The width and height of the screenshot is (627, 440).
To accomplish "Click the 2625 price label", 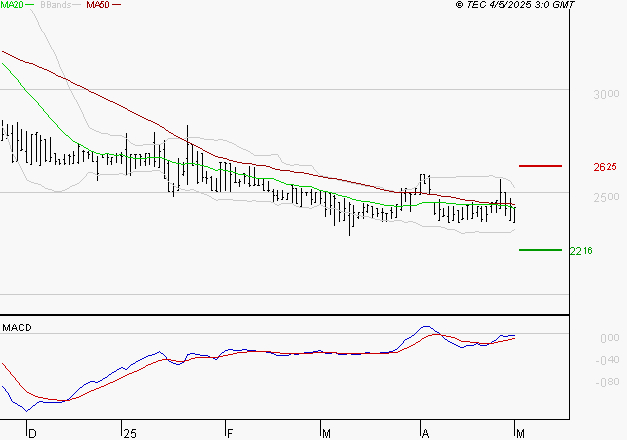I will [x=603, y=167].
